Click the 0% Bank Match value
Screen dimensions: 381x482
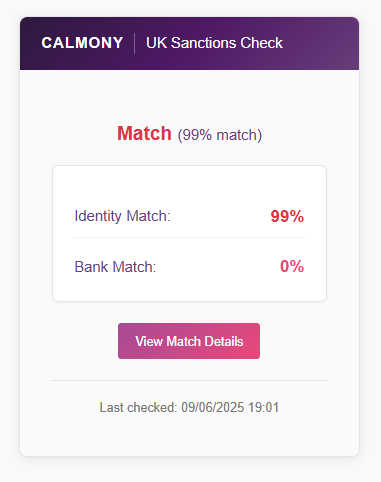[292, 266]
